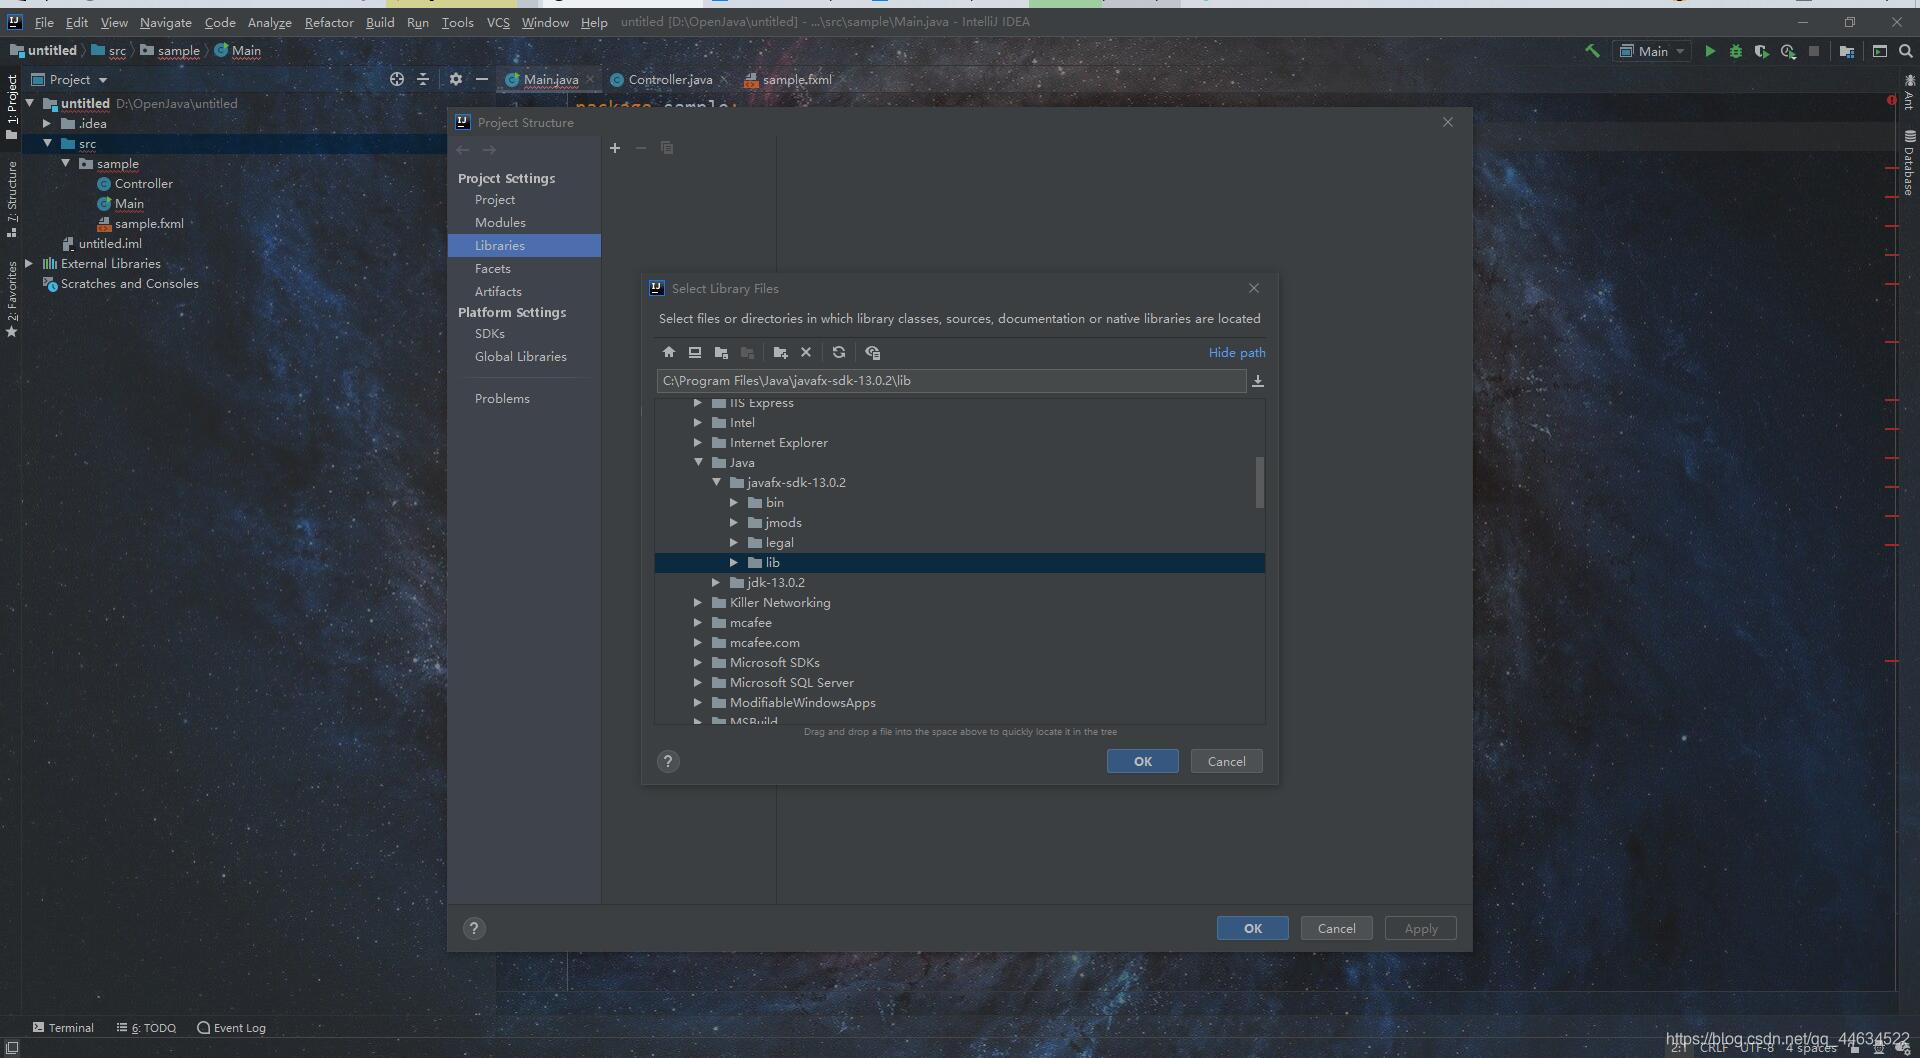Open the Main run configuration dropdown
Viewport: 1920px width, 1058px height.
1651,51
